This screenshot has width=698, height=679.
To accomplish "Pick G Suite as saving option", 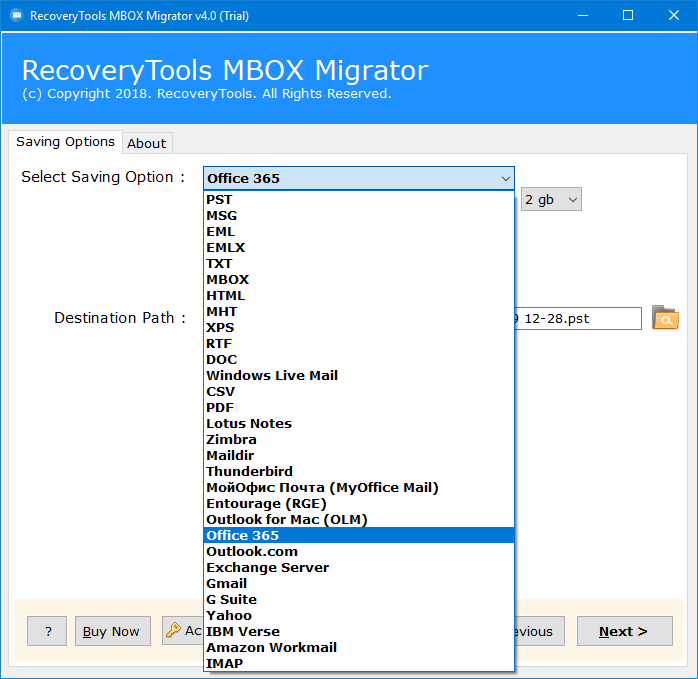I will click(x=359, y=600).
